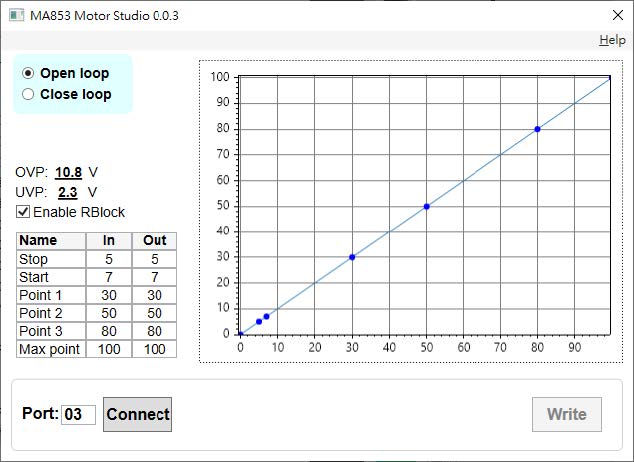This screenshot has height=462, width=634.
Task: Select the blue curve point at 80
Action: (x=537, y=129)
